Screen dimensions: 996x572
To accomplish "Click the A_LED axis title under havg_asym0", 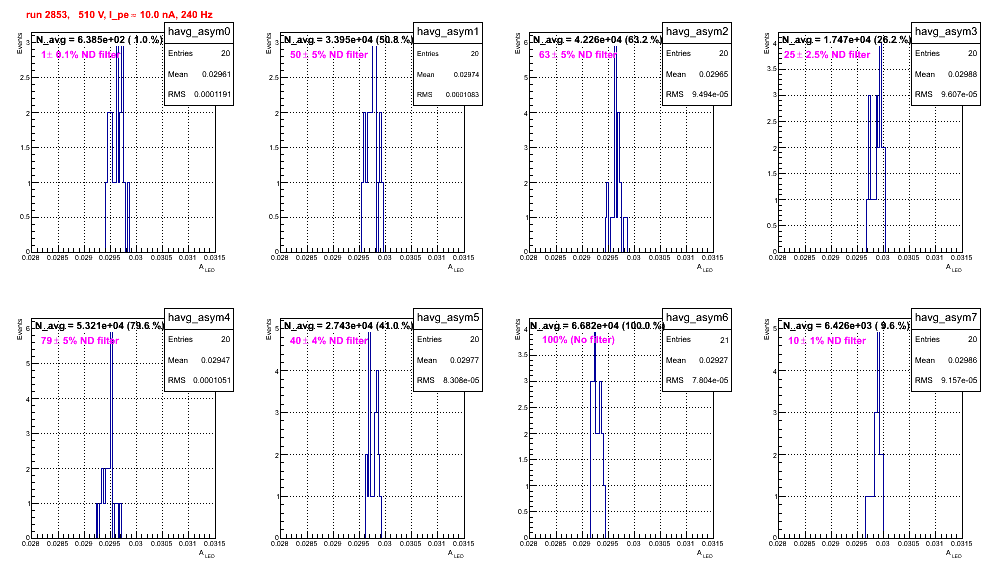I will click(207, 268).
